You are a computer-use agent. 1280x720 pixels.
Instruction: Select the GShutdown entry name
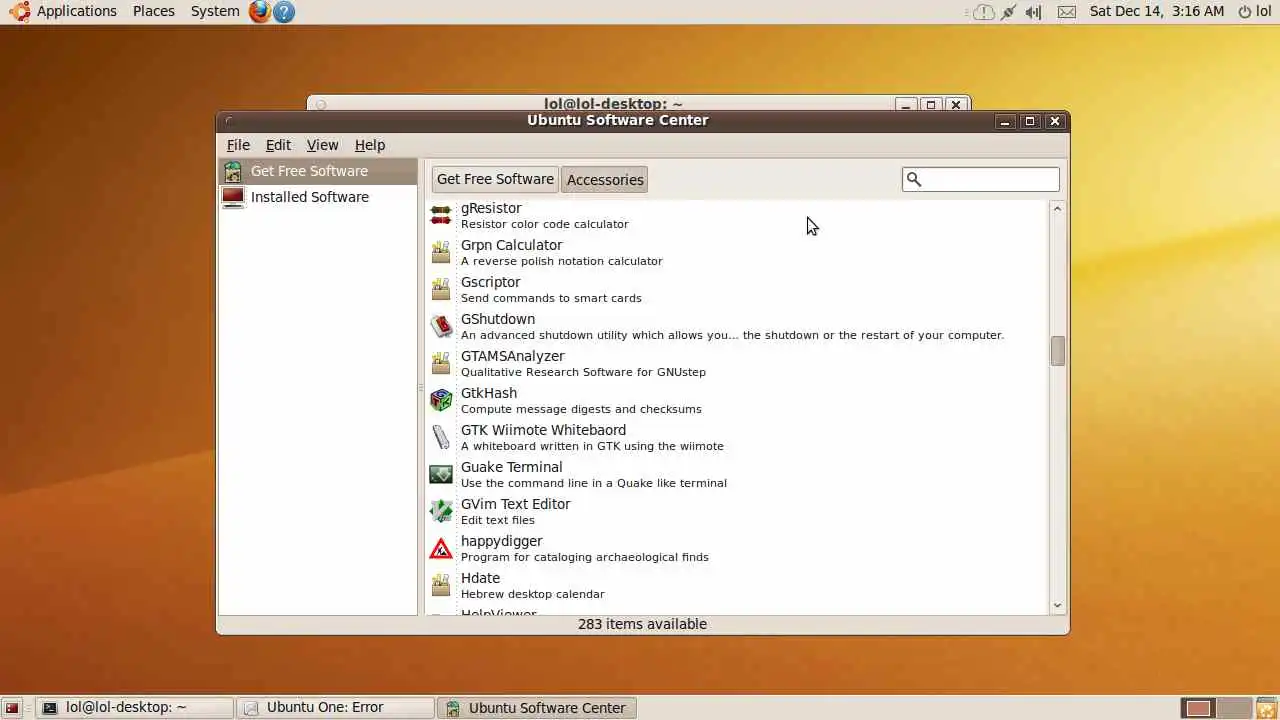click(498, 319)
